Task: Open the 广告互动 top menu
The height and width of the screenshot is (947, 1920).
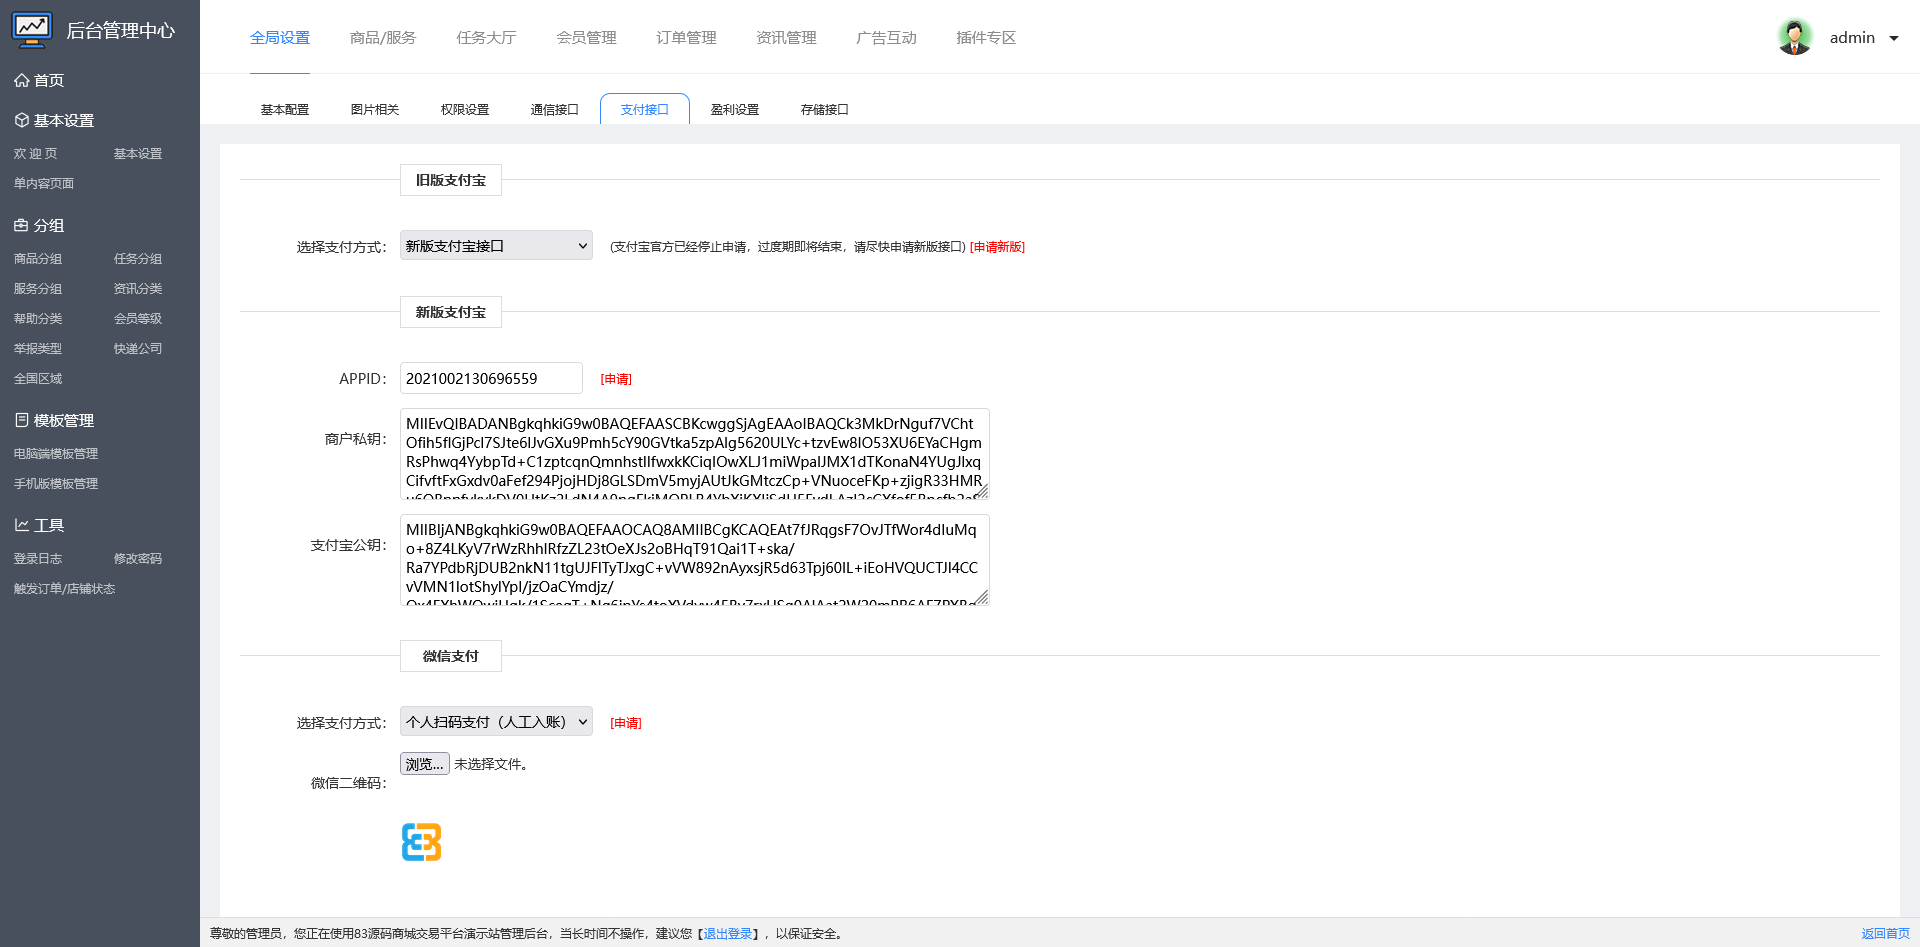Action: tap(886, 37)
